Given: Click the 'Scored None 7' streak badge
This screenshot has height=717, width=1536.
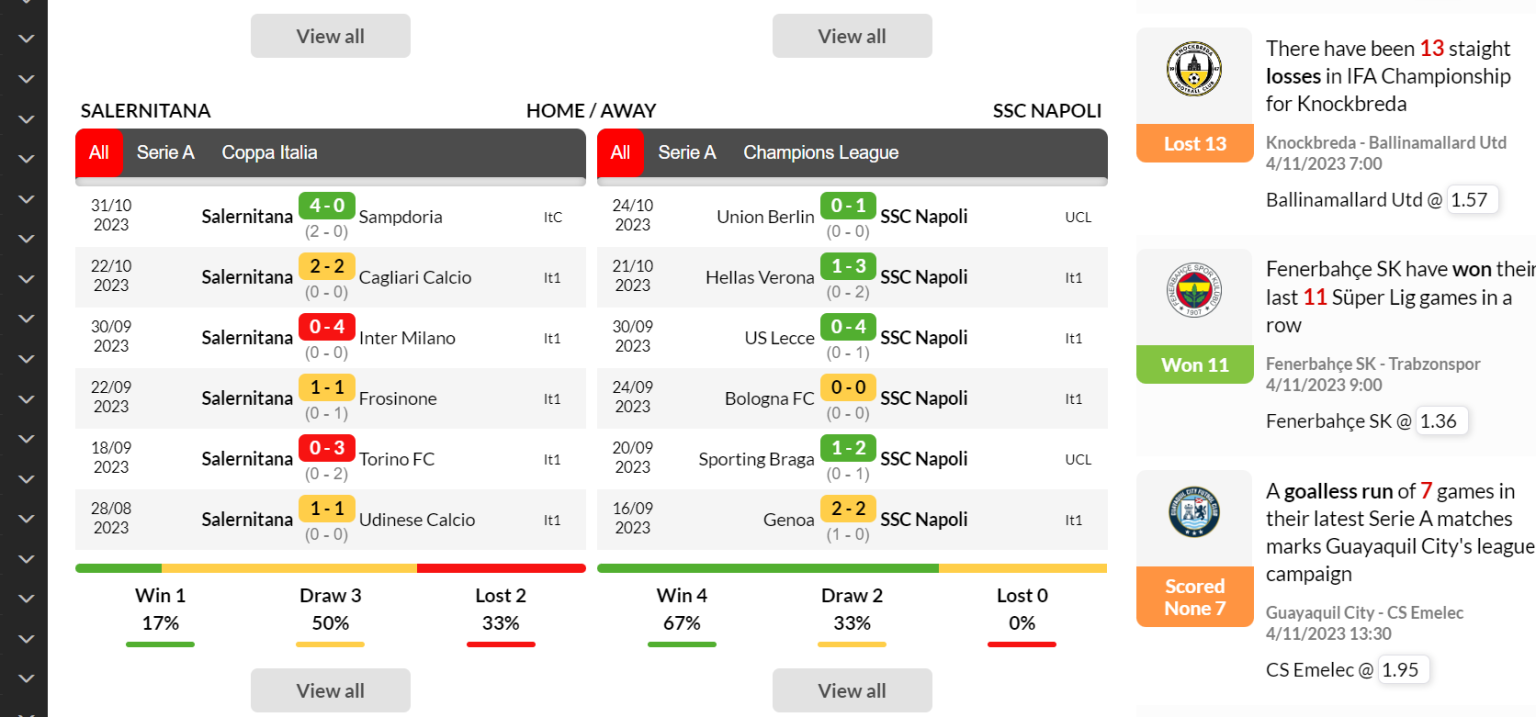Looking at the screenshot, I should point(1195,596).
